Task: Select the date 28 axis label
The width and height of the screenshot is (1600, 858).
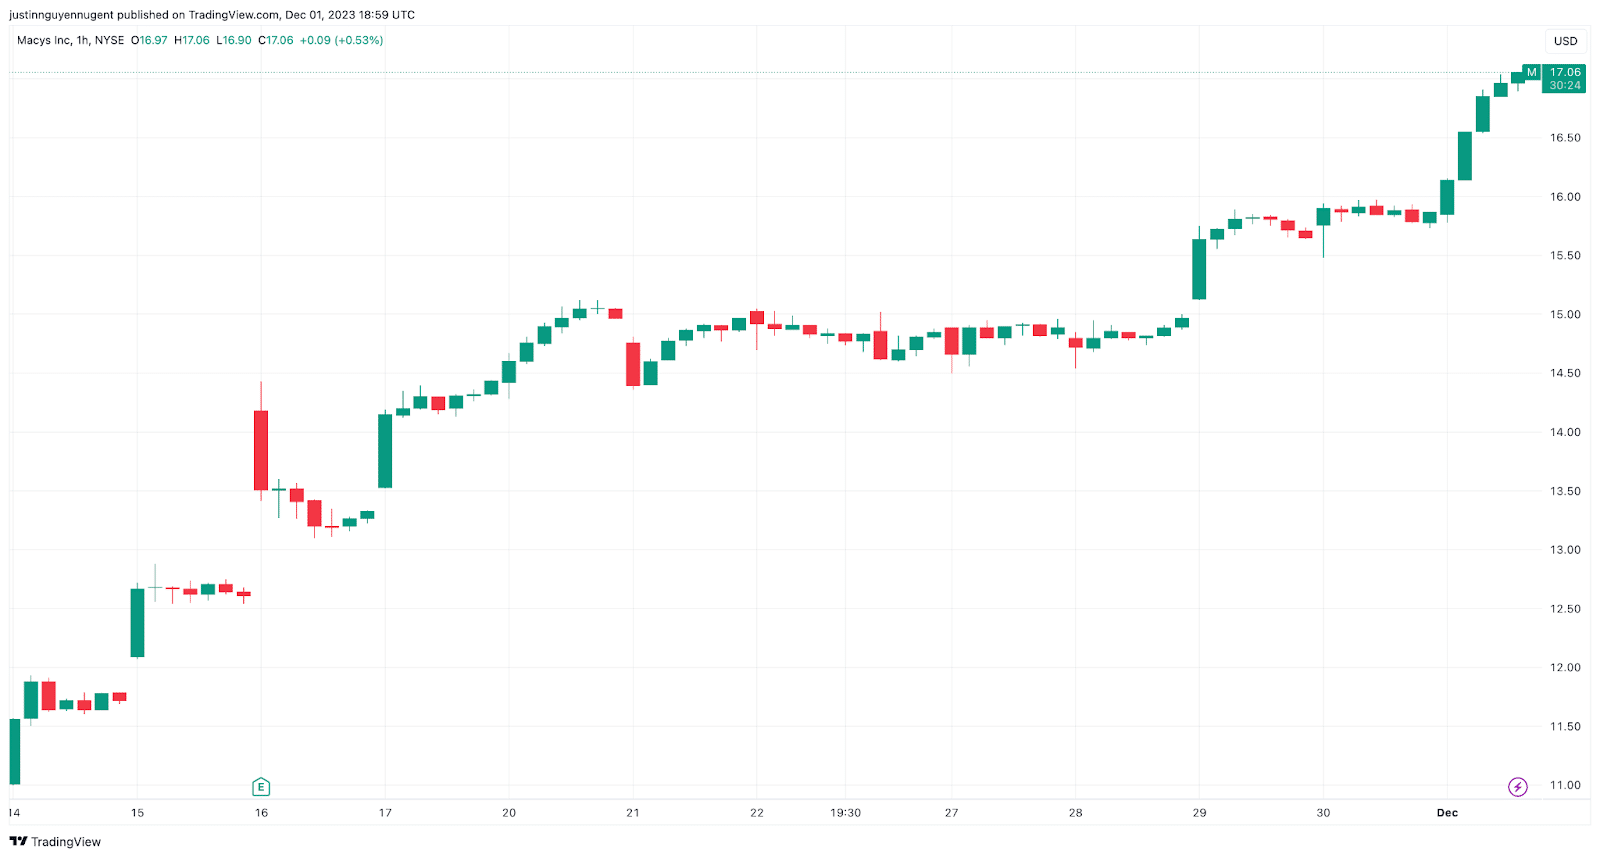Action: click(x=1075, y=813)
